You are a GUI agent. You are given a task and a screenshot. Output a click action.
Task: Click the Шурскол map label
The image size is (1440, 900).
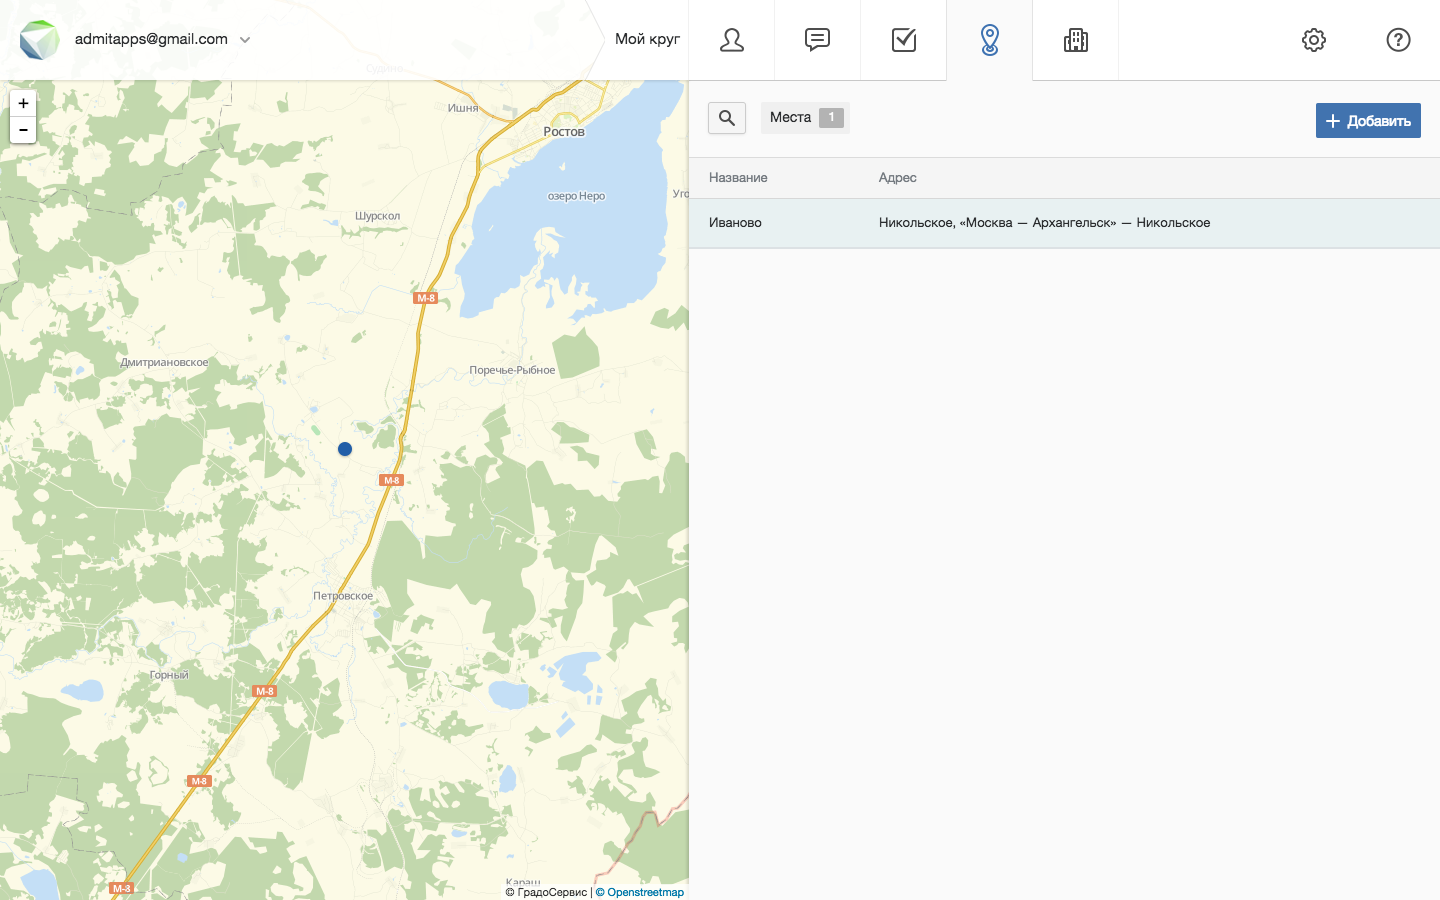pos(377,216)
